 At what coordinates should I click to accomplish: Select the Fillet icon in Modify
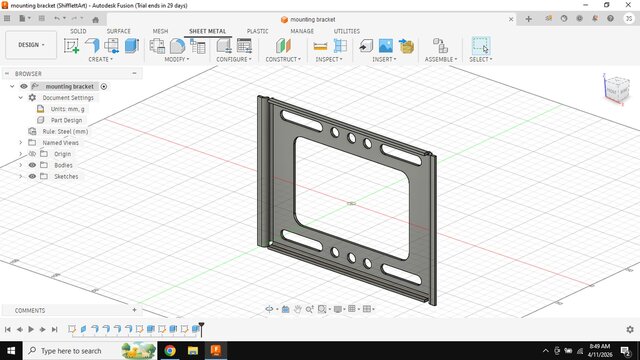coord(177,46)
